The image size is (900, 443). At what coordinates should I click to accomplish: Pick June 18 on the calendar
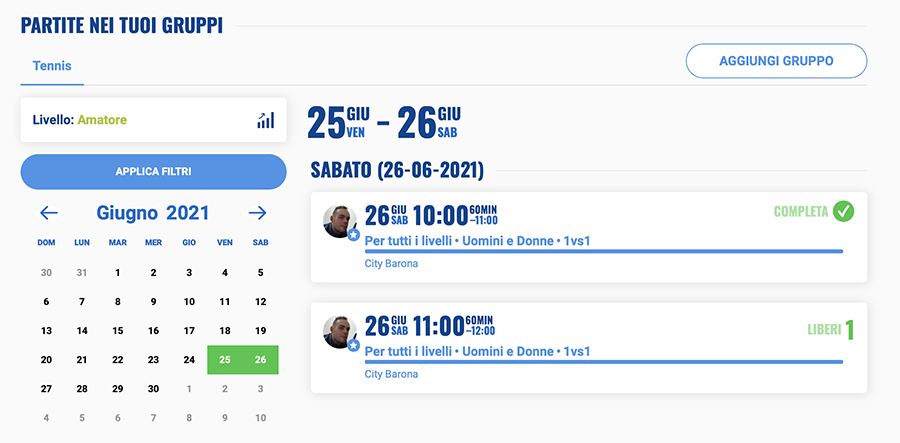tap(225, 331)
